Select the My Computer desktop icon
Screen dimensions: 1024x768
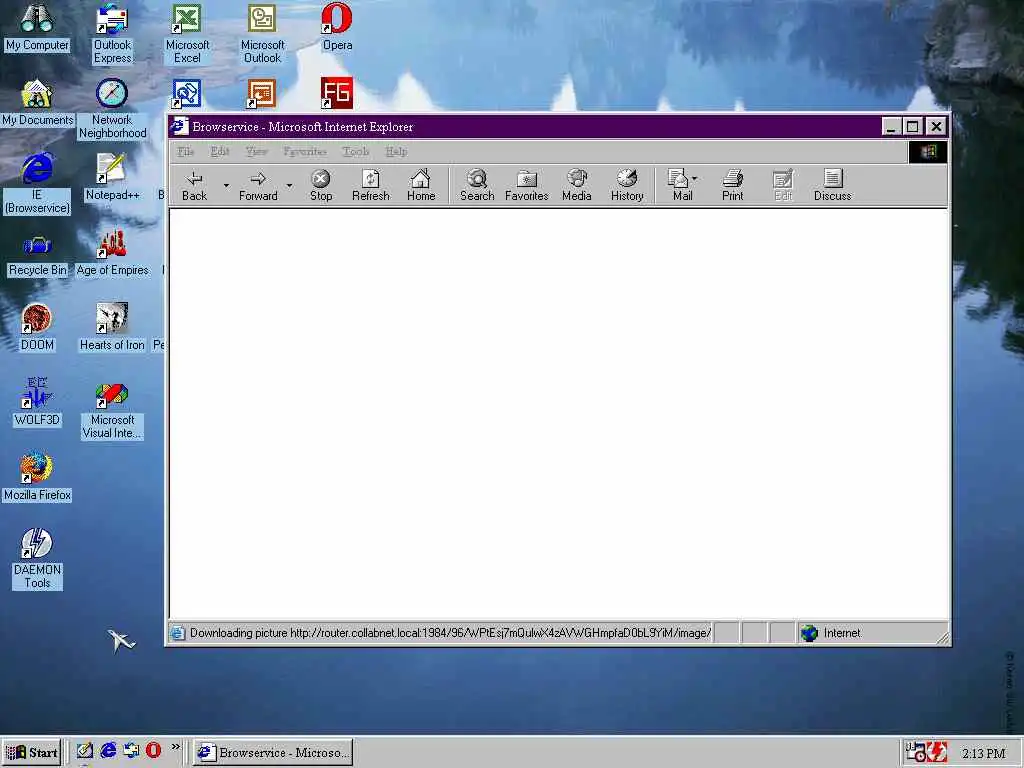point(37,27)
